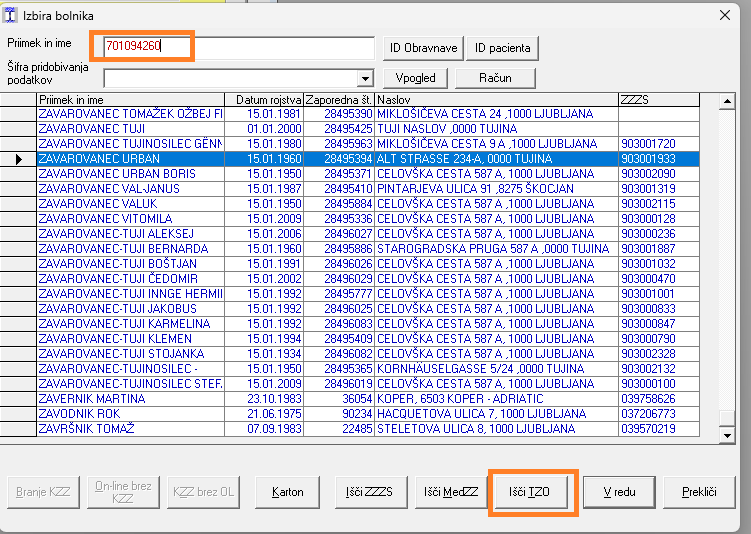The image size is (751, 534).
Task: Click the ZZZS column header
Action: (659, 100)
